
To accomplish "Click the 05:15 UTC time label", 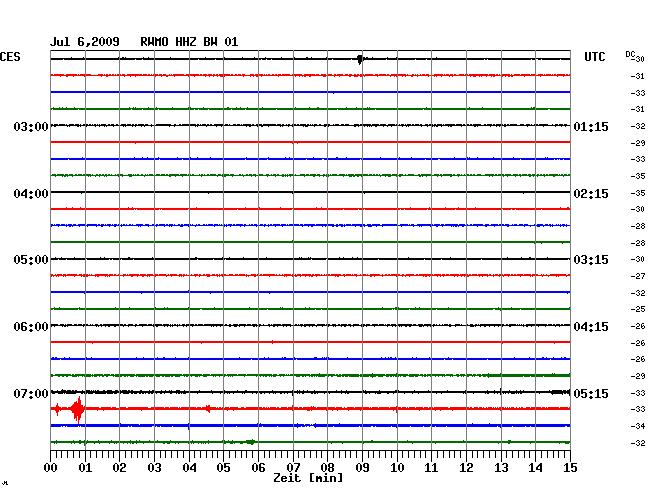I will point(591,393).
